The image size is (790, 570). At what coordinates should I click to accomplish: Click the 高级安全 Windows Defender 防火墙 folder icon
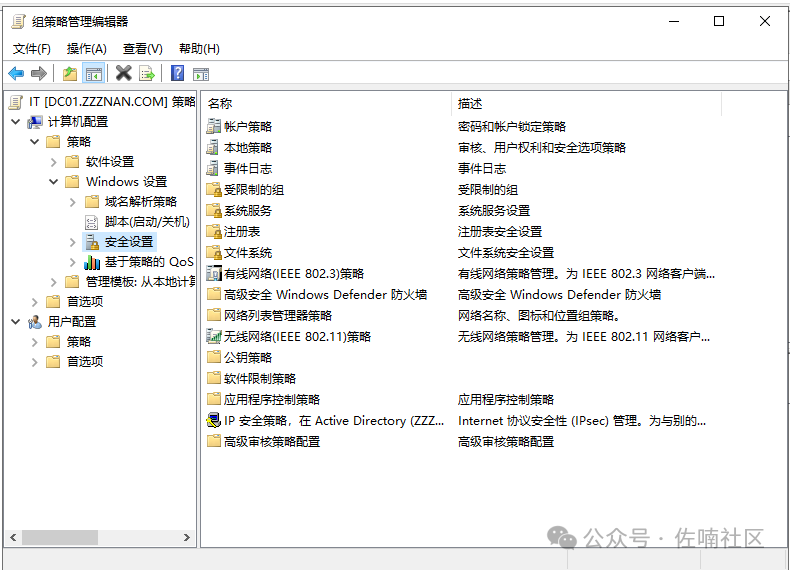click(x=214, y=294)
